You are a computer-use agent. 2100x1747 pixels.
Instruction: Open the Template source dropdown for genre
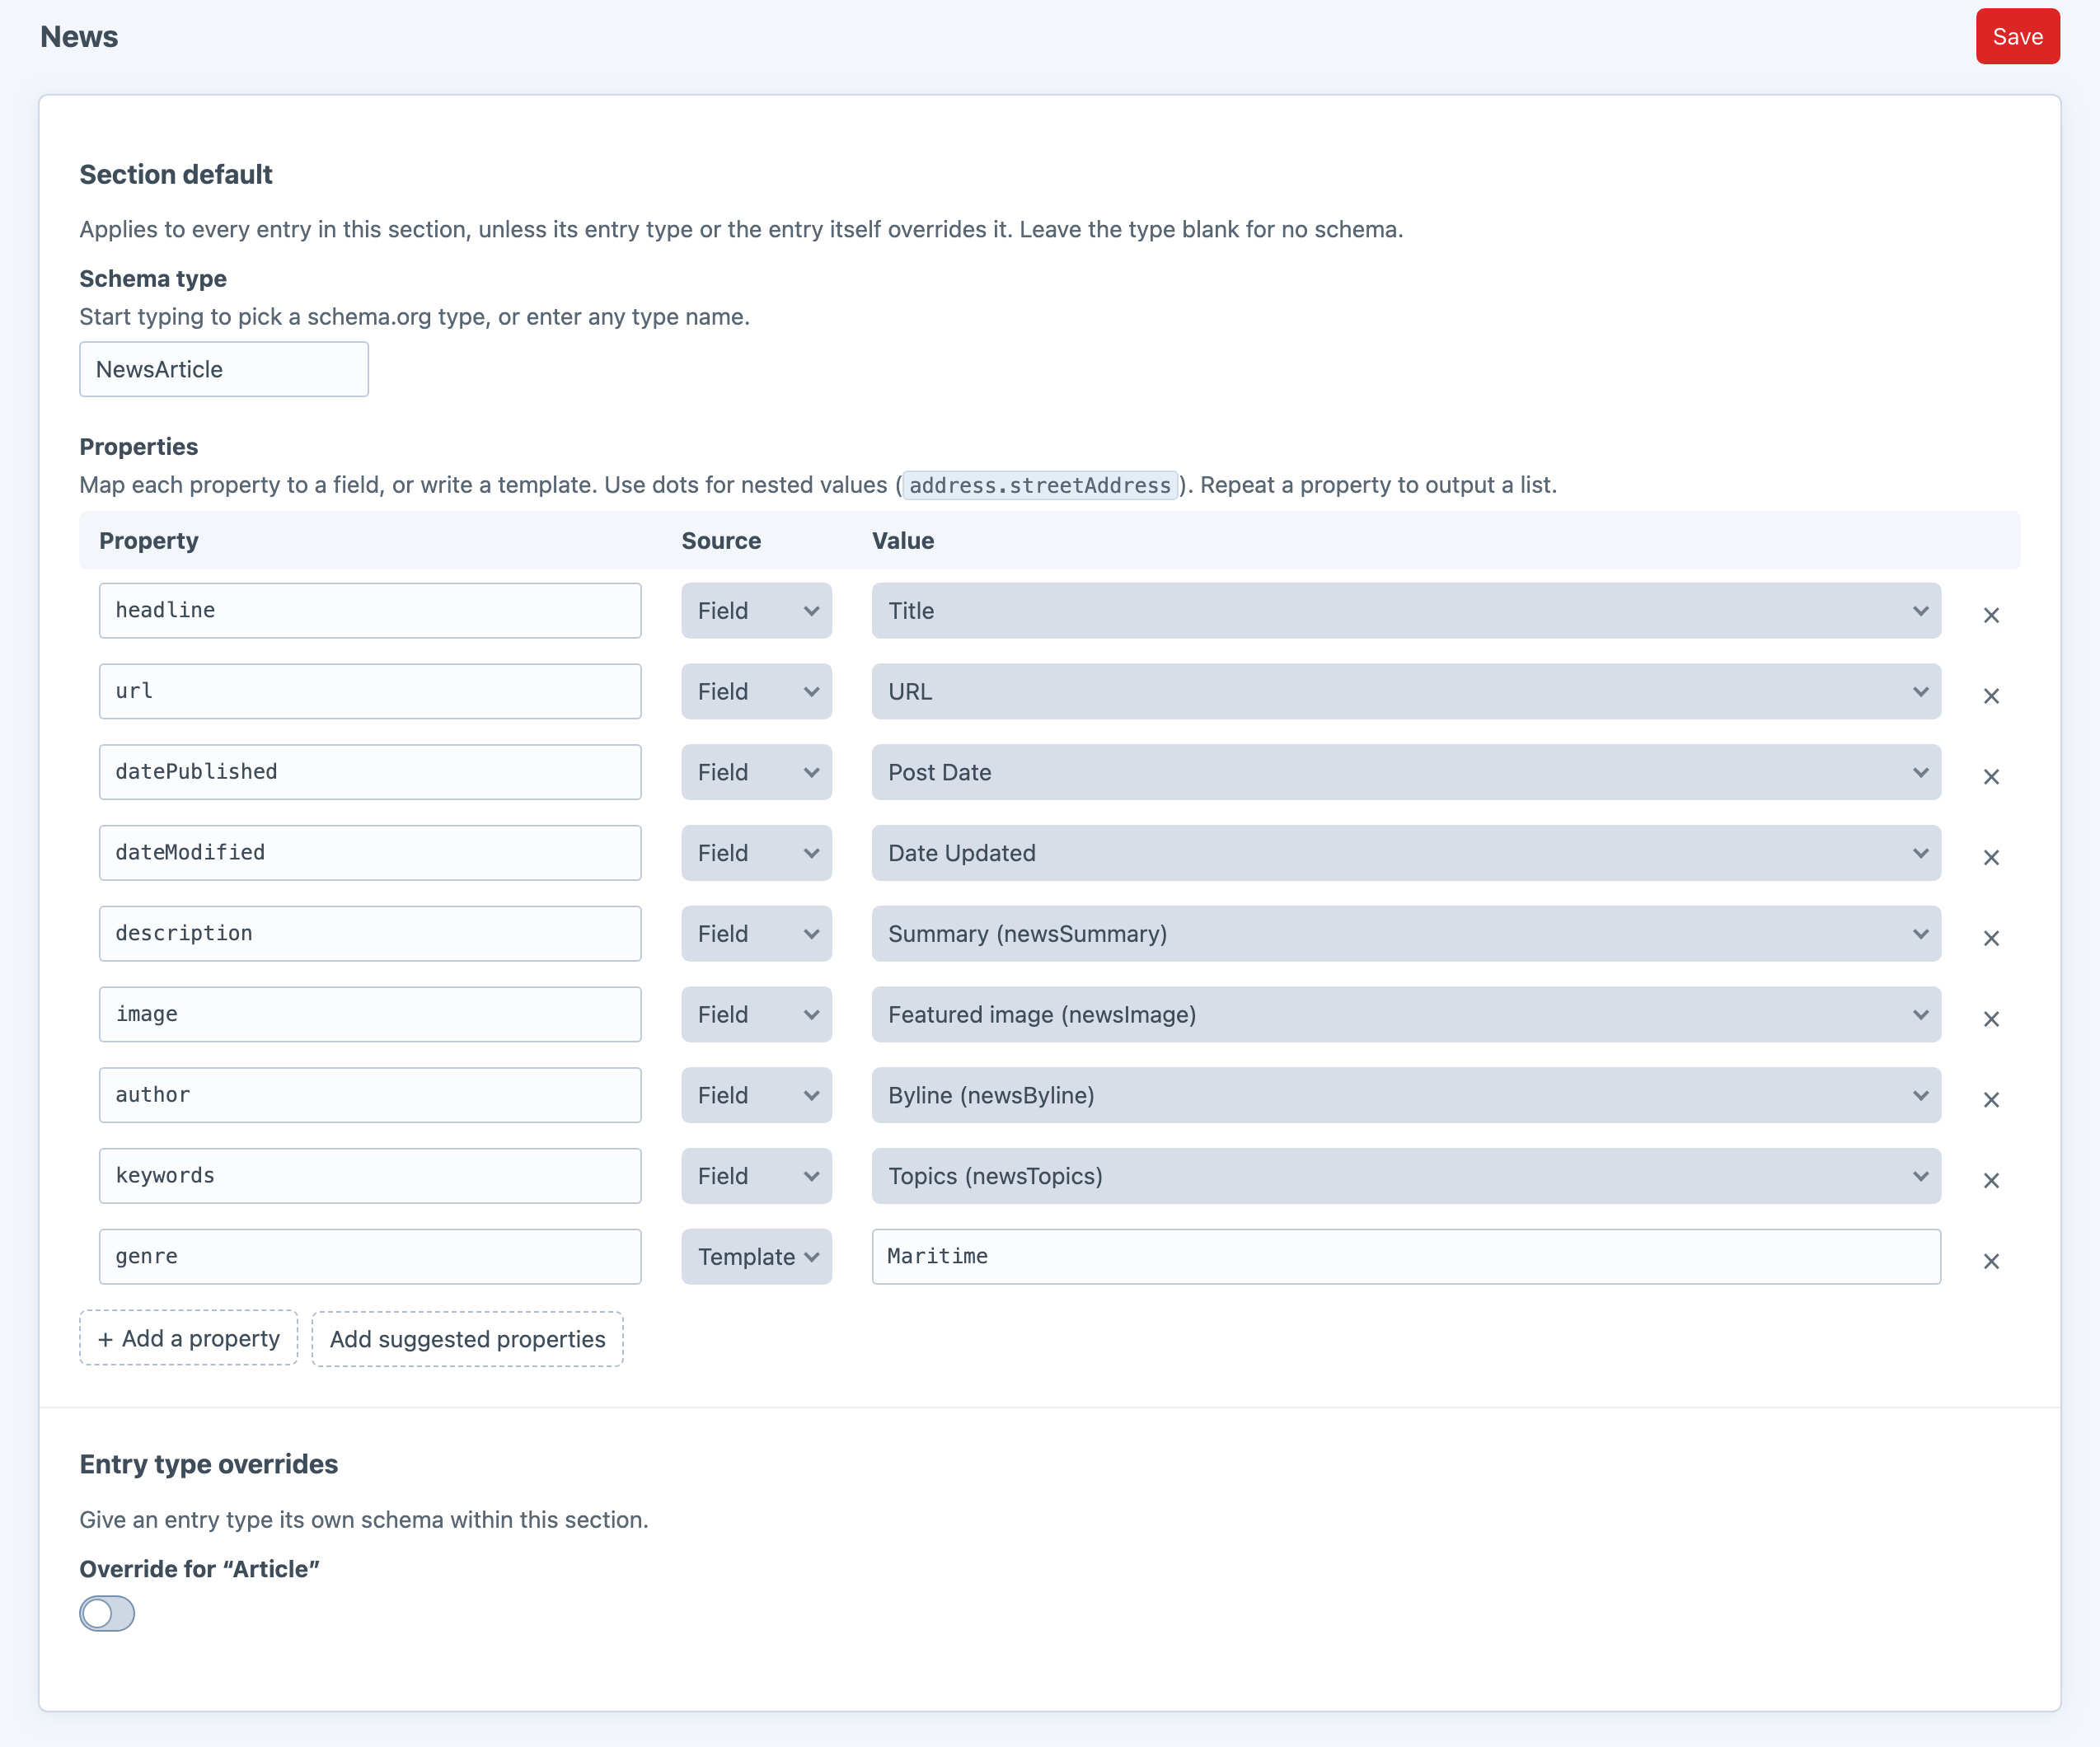pos(756,1257)
